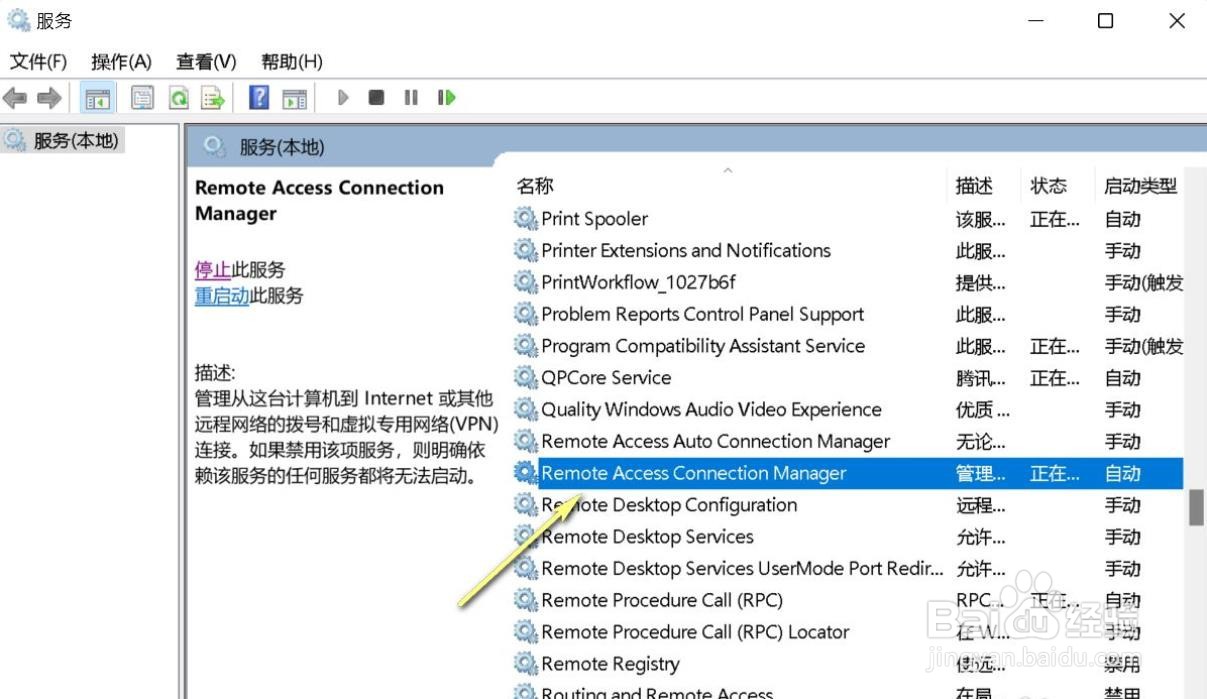Screen dimensions: 1207x699
Task: Sort by the 状态 column header
Action: (1049, 186)
